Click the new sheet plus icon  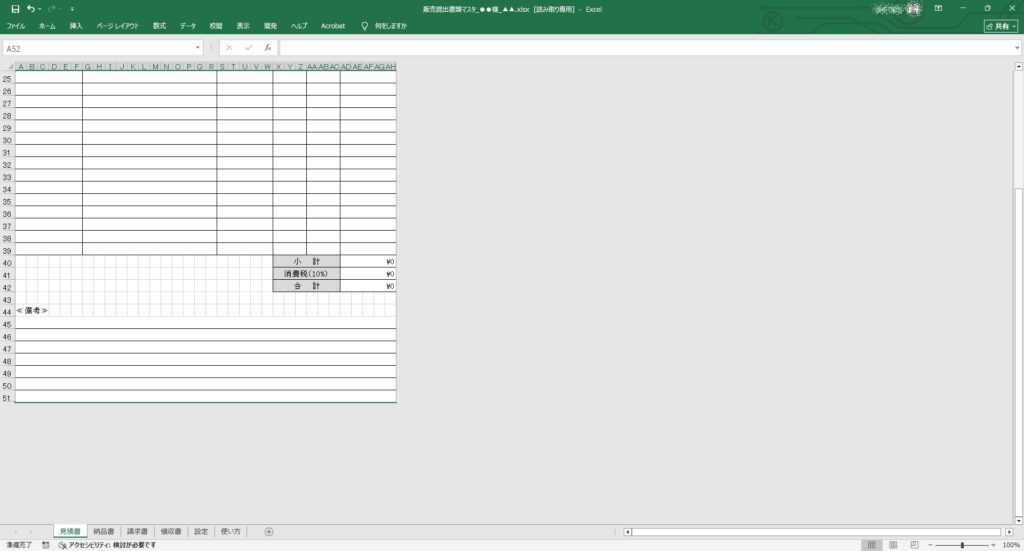pyautogui.click(x=268, y=531)
